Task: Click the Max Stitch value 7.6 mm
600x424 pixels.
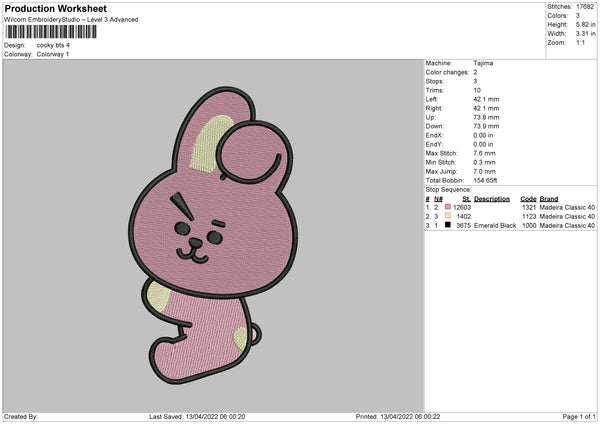Action: (x=484, y=153)
